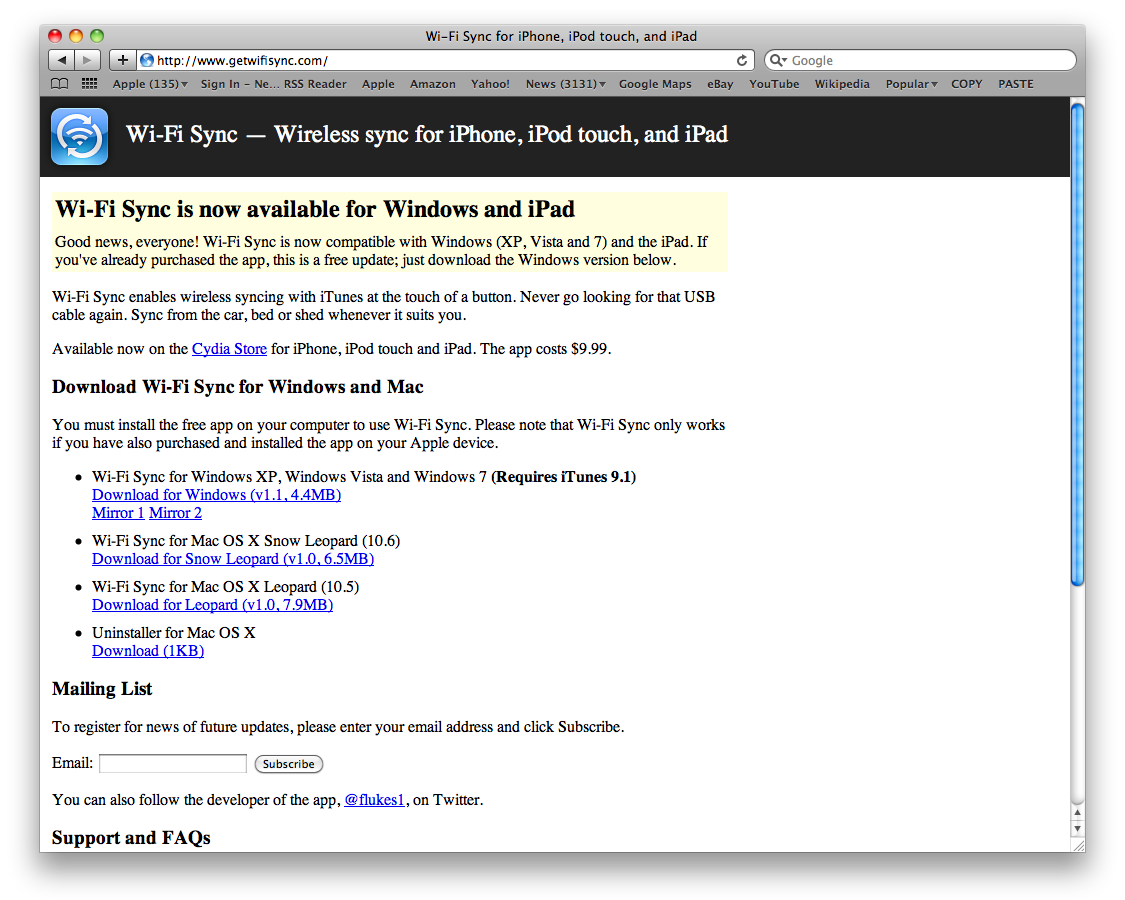Expand the Popular bookmarks menu
This screenshot has width=1125, height=900.
coord(911,84)
